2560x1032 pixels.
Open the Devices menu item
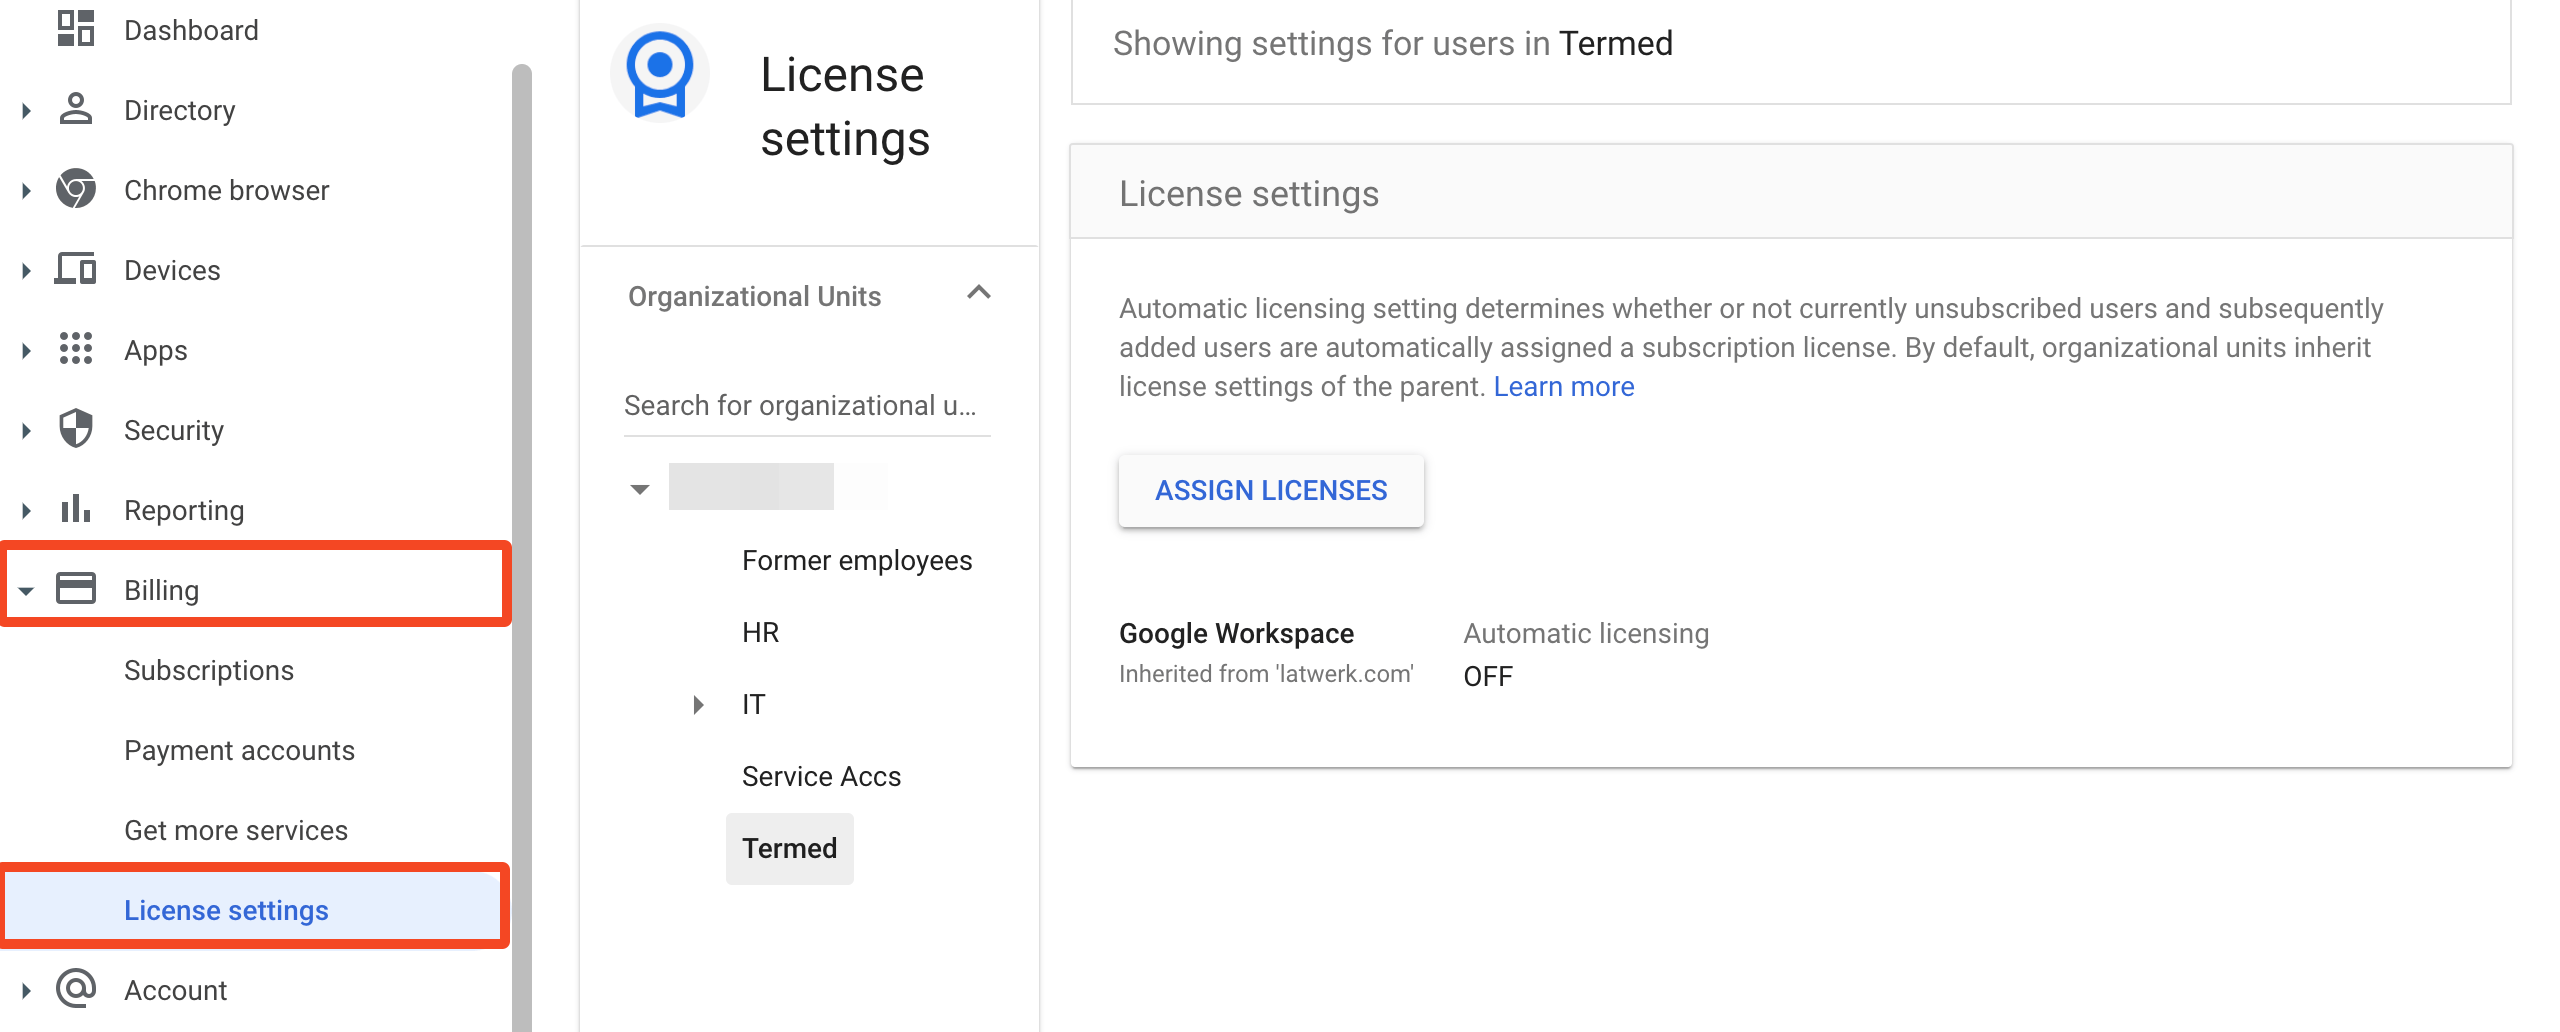click(172, 270)
